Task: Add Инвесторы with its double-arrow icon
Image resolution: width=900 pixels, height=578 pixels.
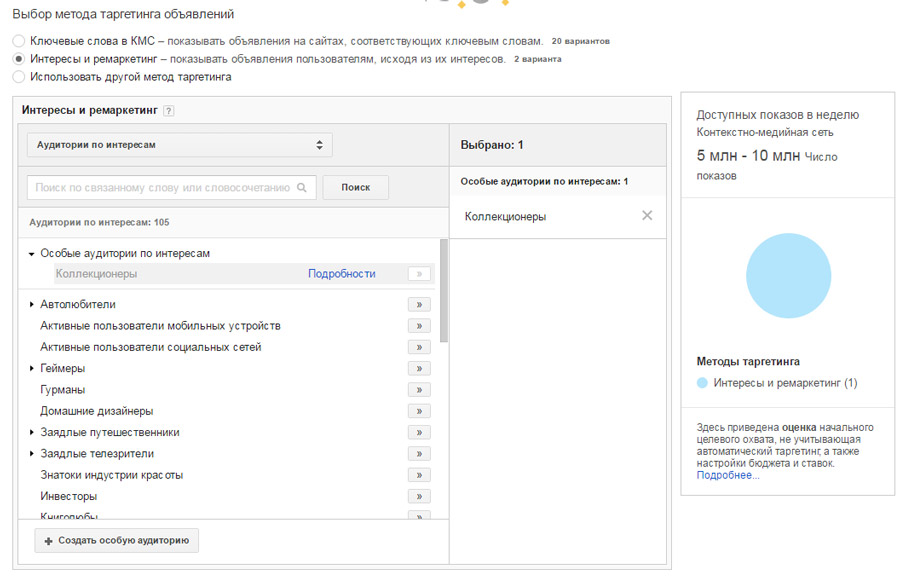Action: coord(420,496)
